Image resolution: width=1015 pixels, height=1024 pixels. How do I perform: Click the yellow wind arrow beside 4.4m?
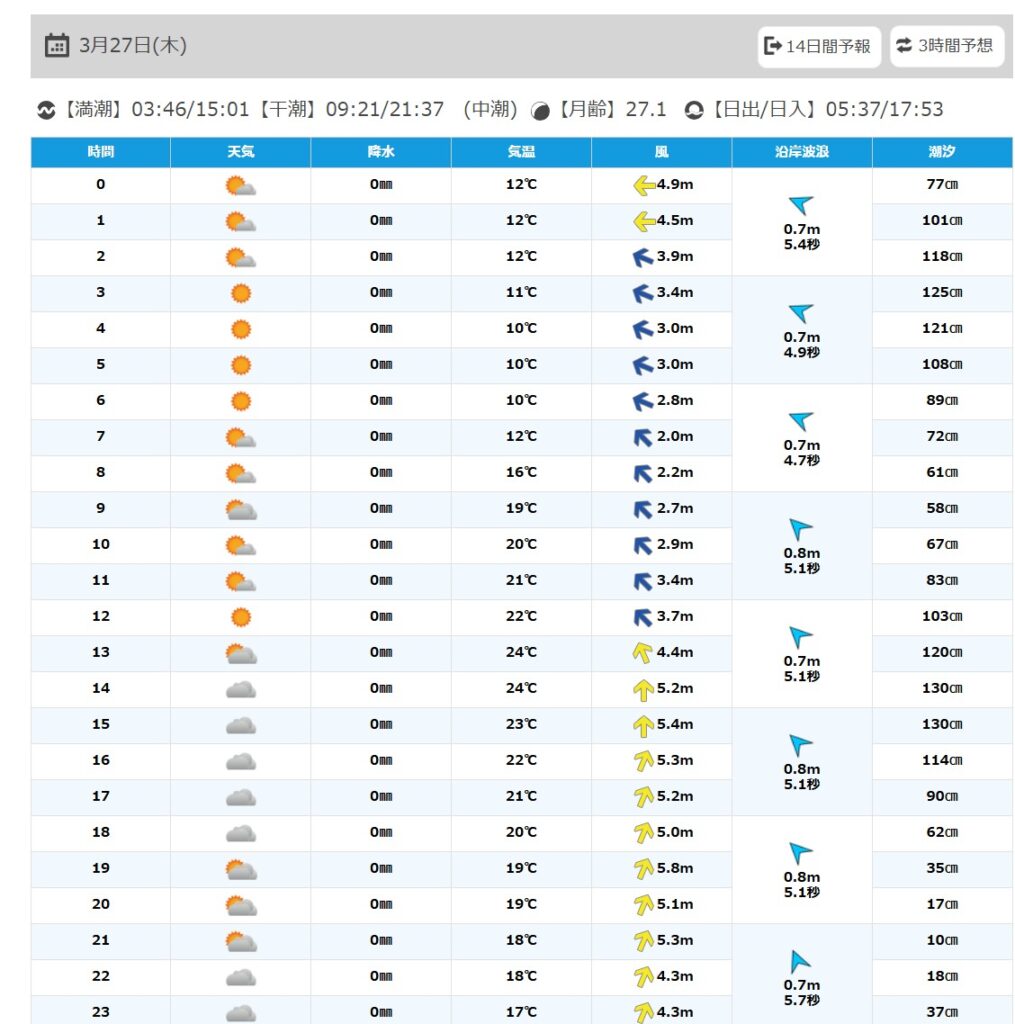[643, 653]
